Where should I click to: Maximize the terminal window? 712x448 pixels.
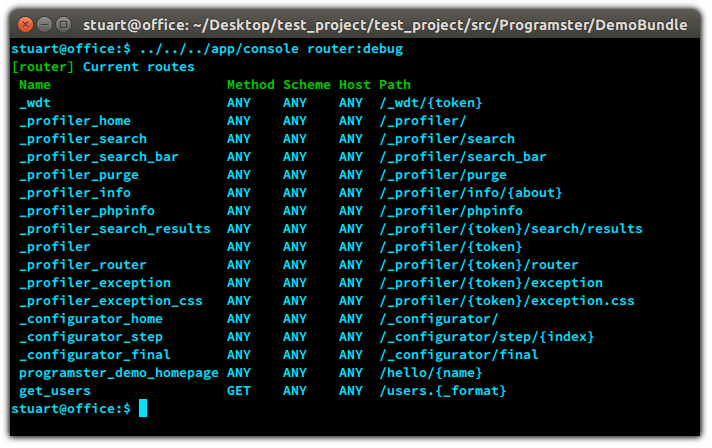click(64, 25)
